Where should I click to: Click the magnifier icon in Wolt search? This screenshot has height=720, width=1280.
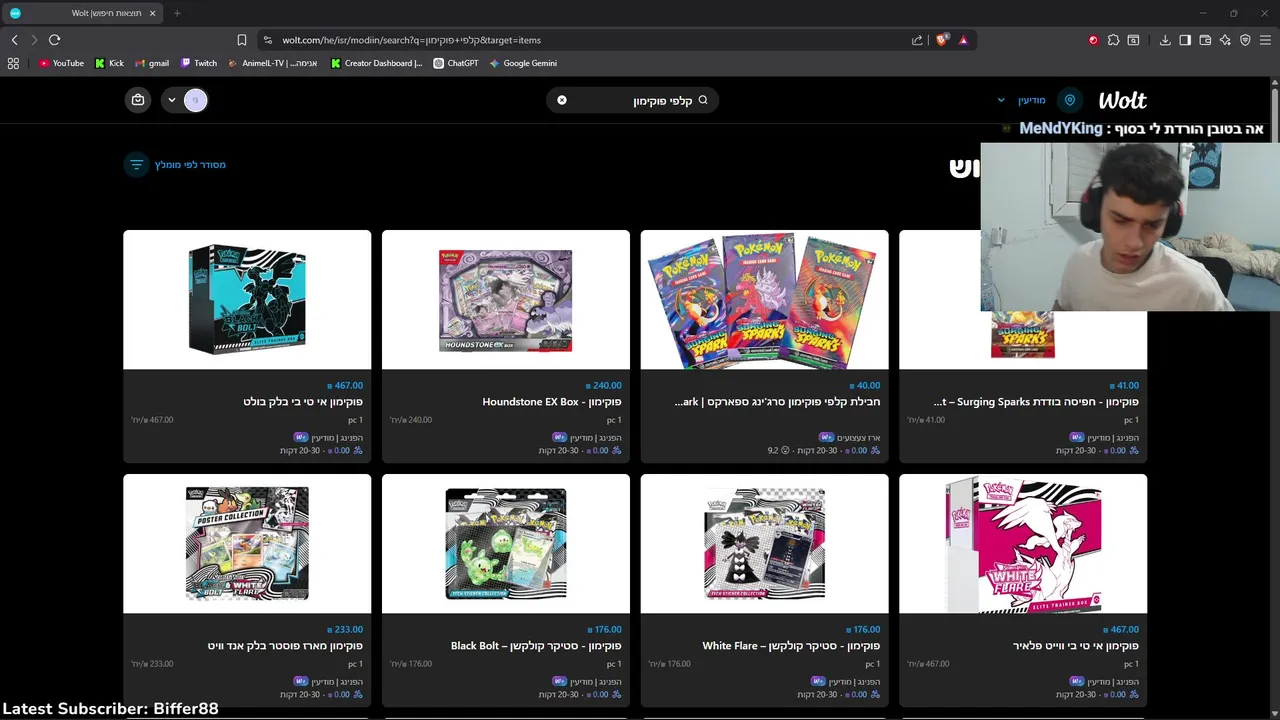703,100
